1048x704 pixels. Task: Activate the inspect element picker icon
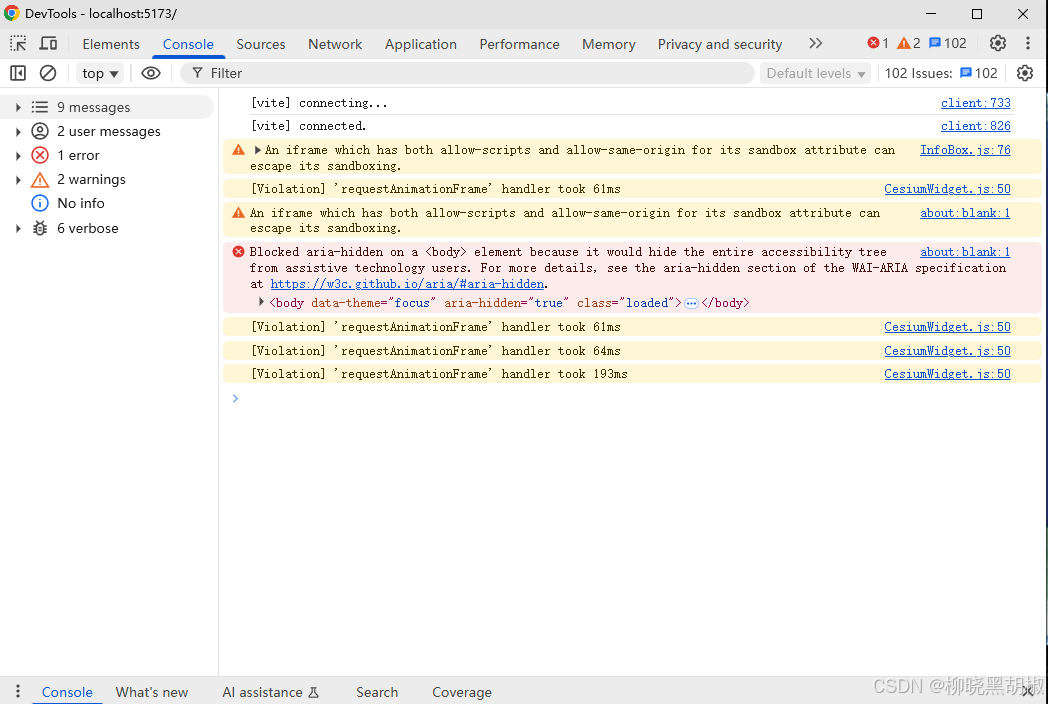(18, 44)
